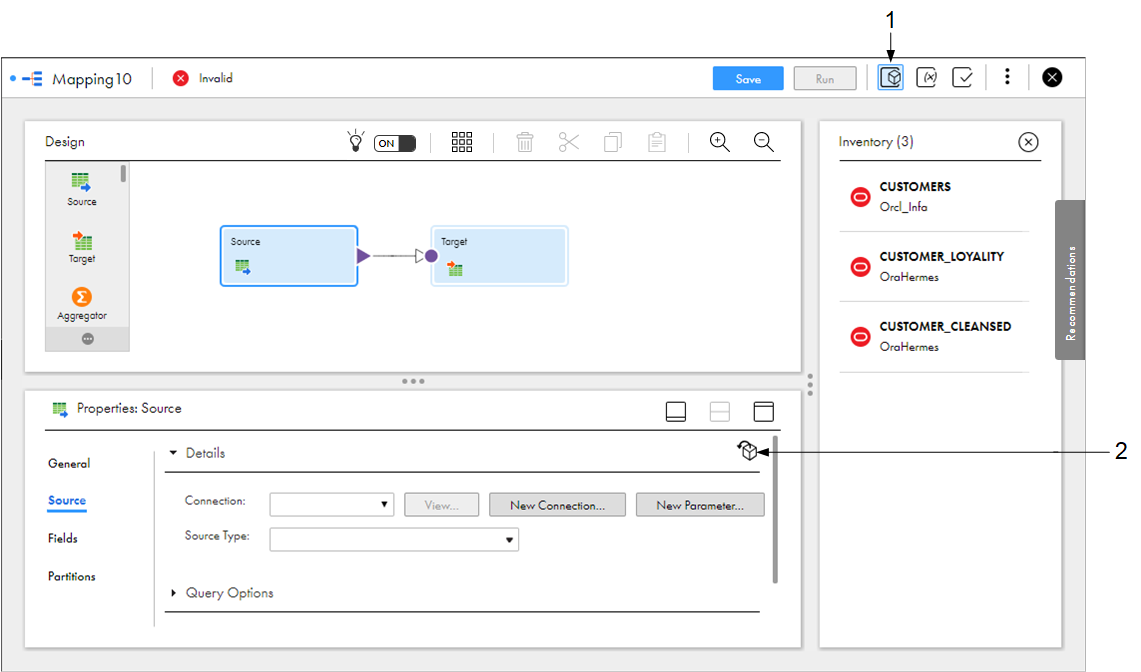Click the Mapping10 title text
The height and width of the screenshot is (672, 1141).
tap(92, 79)
